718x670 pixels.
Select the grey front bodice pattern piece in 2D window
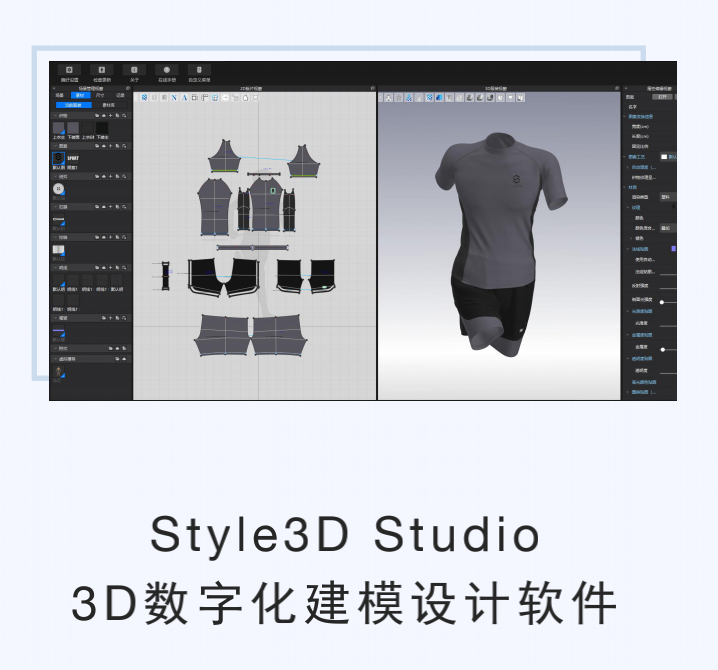tap(266, 205)
